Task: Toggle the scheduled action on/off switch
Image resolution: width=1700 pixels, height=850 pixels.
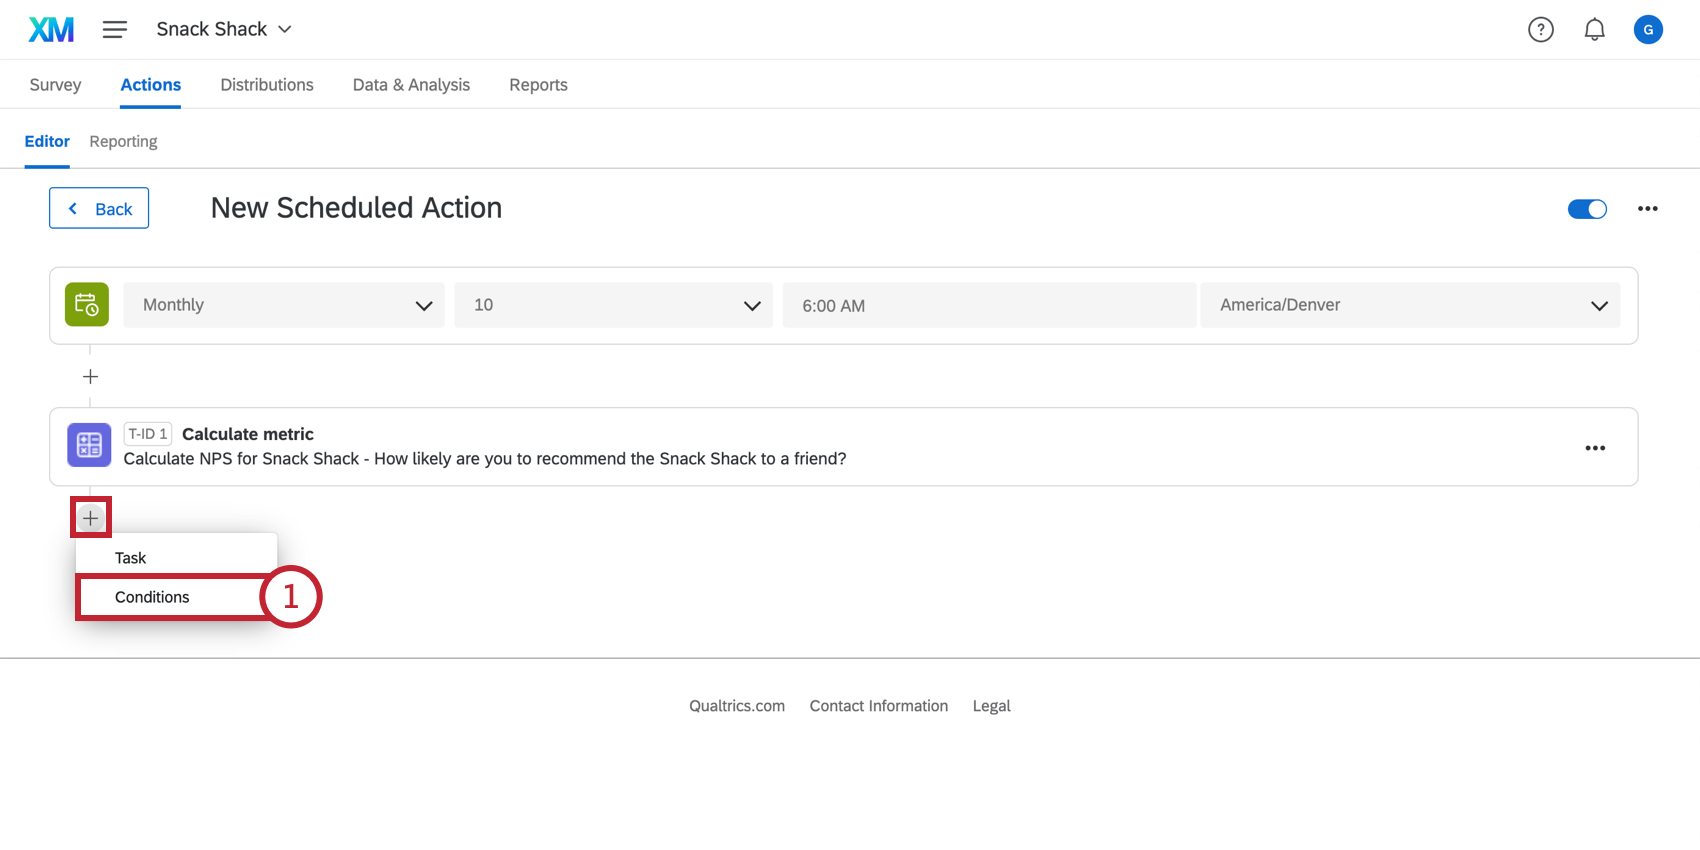Action: pos(1587,209)
